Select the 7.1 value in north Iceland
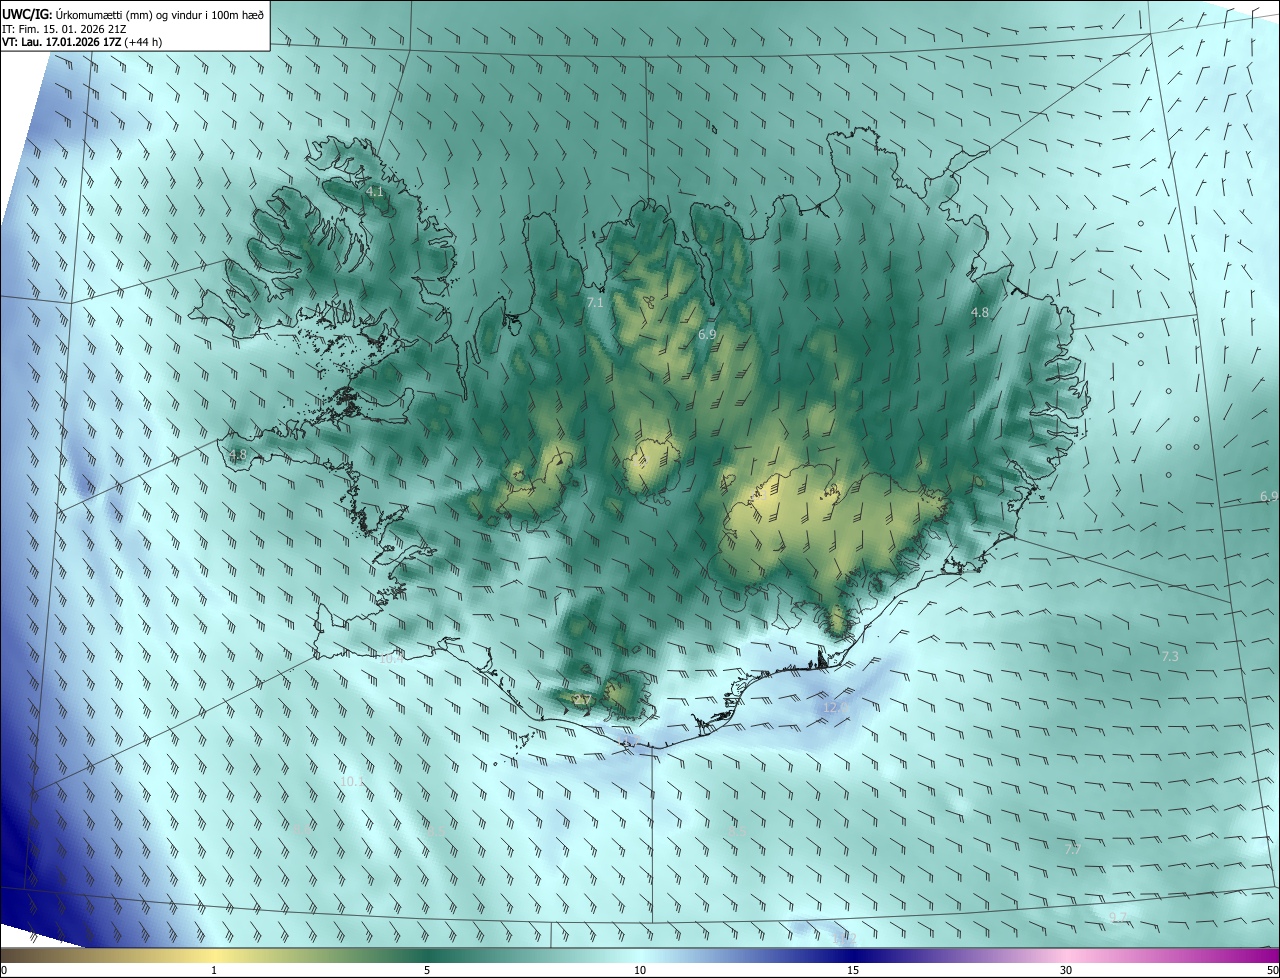1280x978 pixels. (595, 302)
